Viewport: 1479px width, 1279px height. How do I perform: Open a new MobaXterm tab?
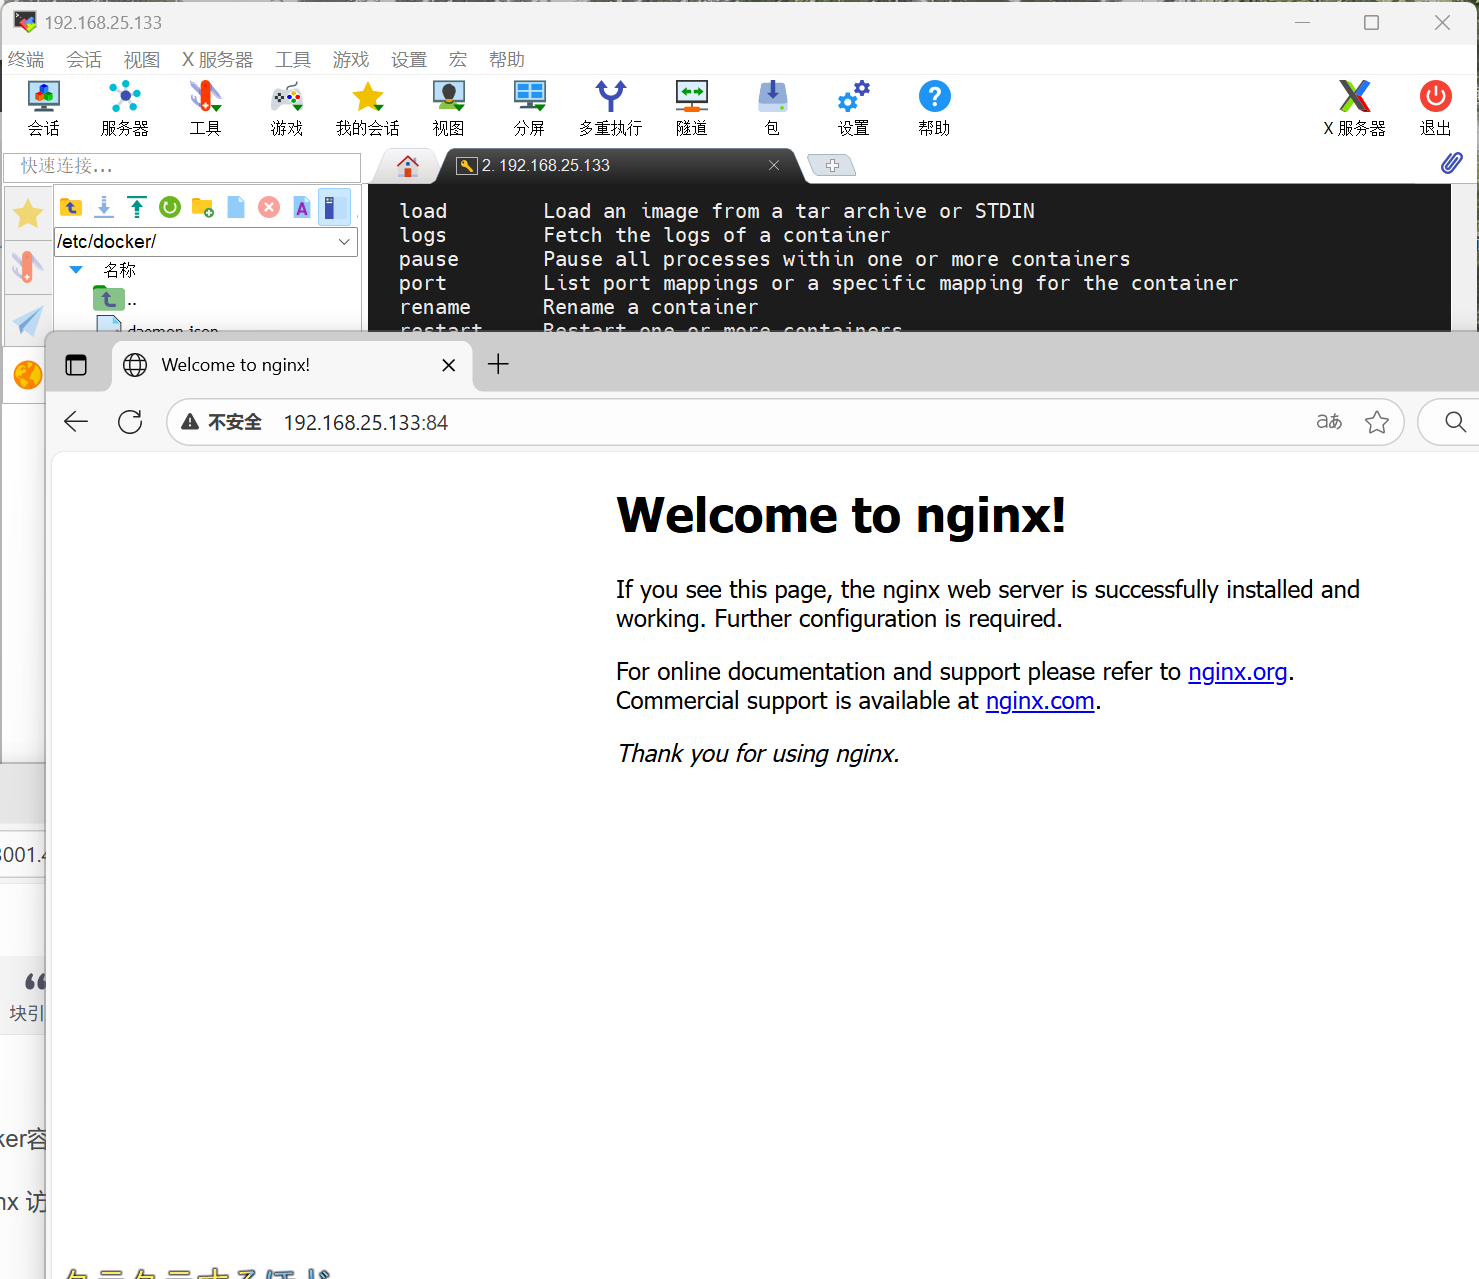point(832,165)
